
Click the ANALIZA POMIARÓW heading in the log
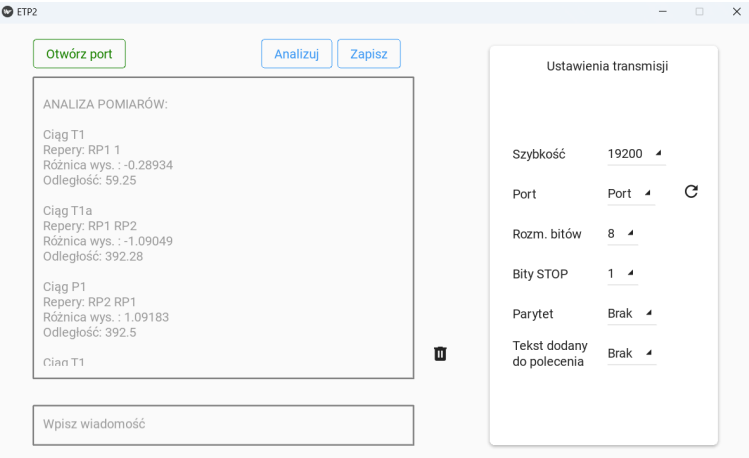click(x=105, y=104)
